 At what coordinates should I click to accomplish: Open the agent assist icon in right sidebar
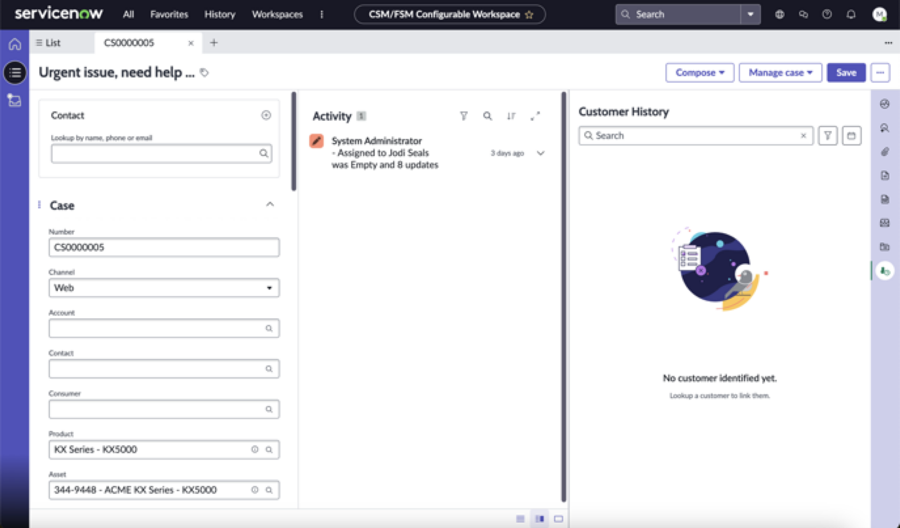coord(885,127)
